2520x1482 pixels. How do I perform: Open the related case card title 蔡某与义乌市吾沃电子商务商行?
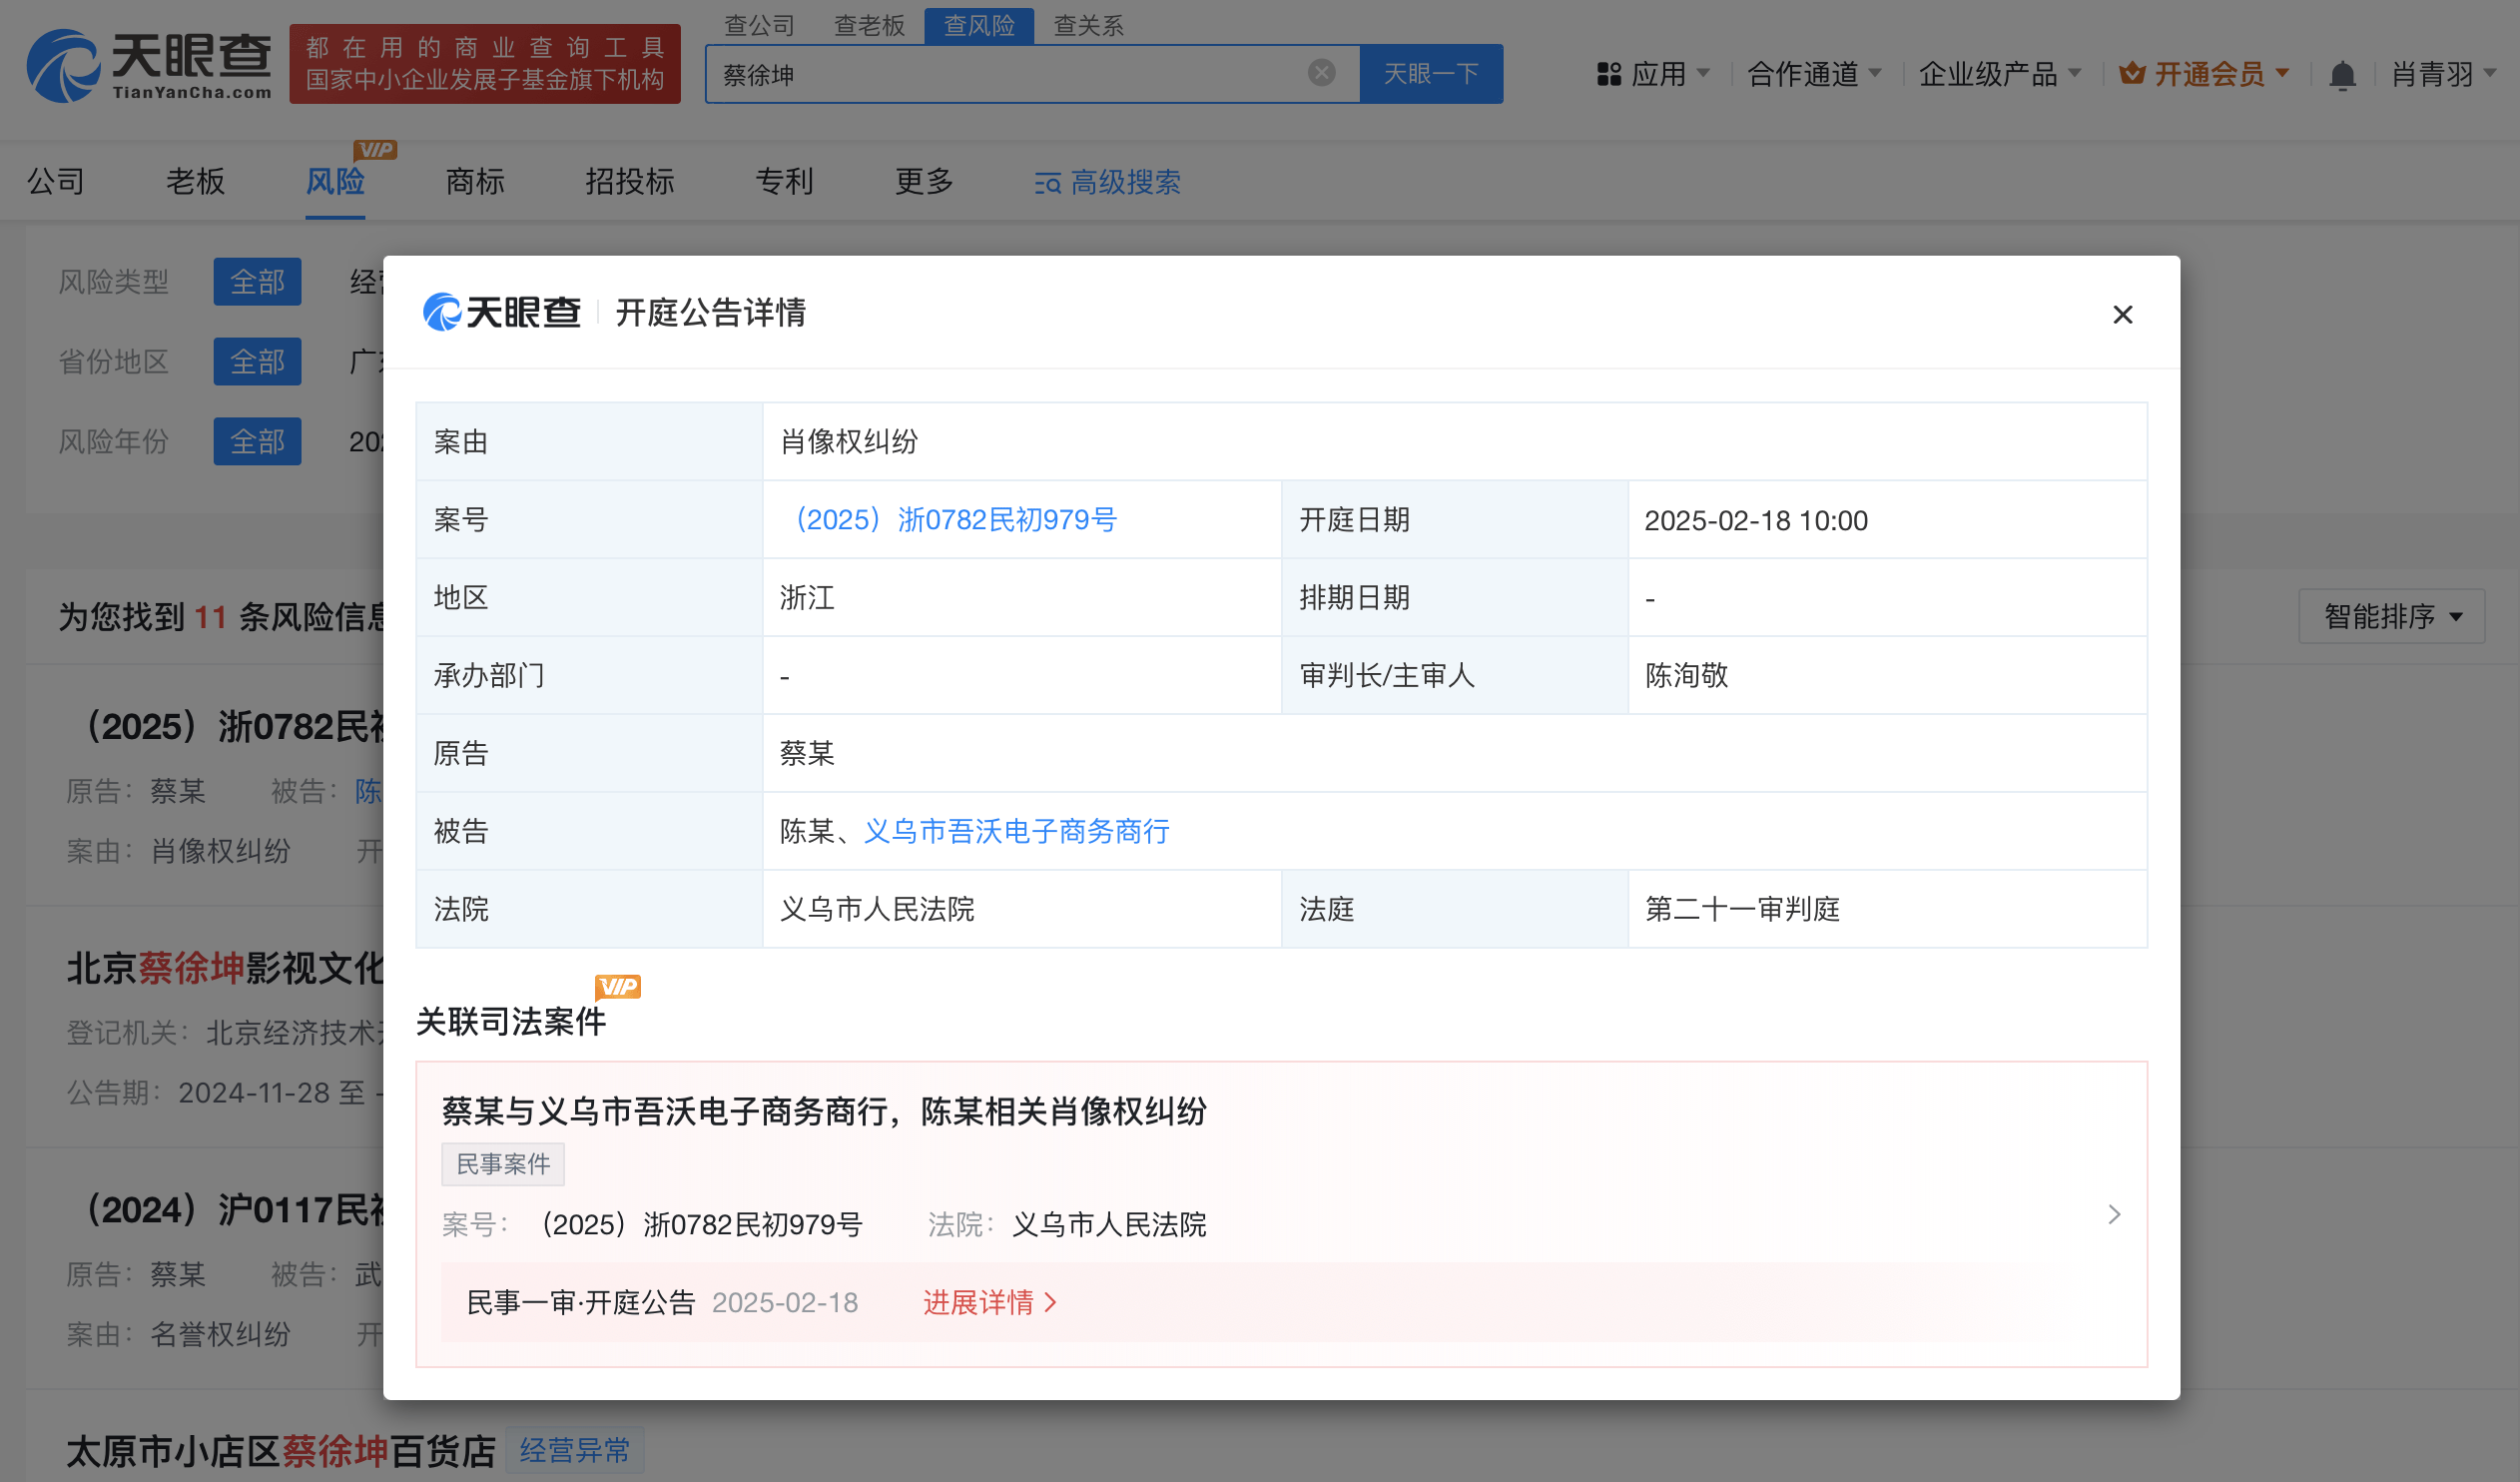click(824, 1111)
